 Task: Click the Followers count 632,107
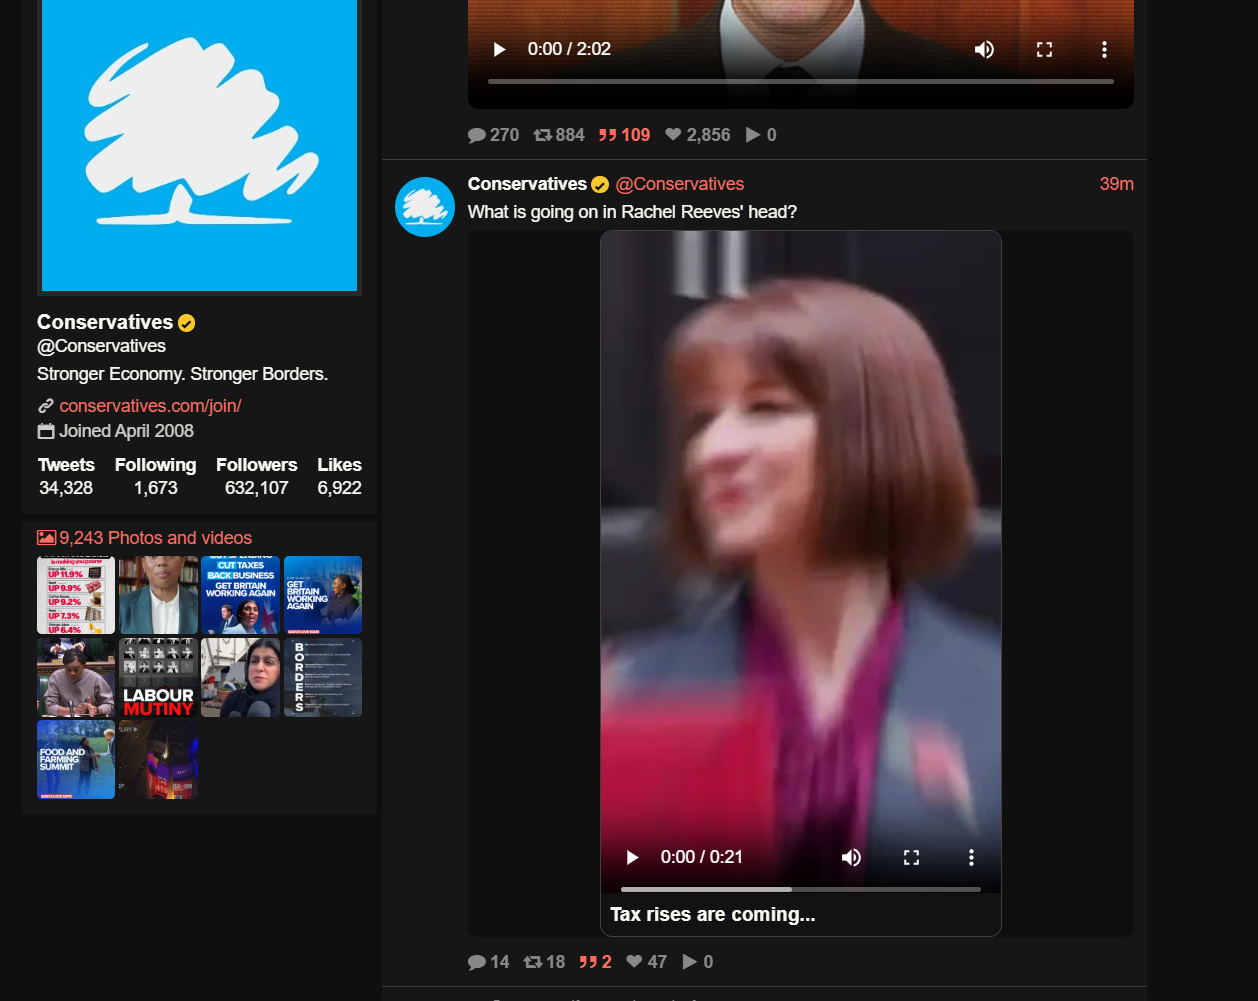[x=257, y=488]
